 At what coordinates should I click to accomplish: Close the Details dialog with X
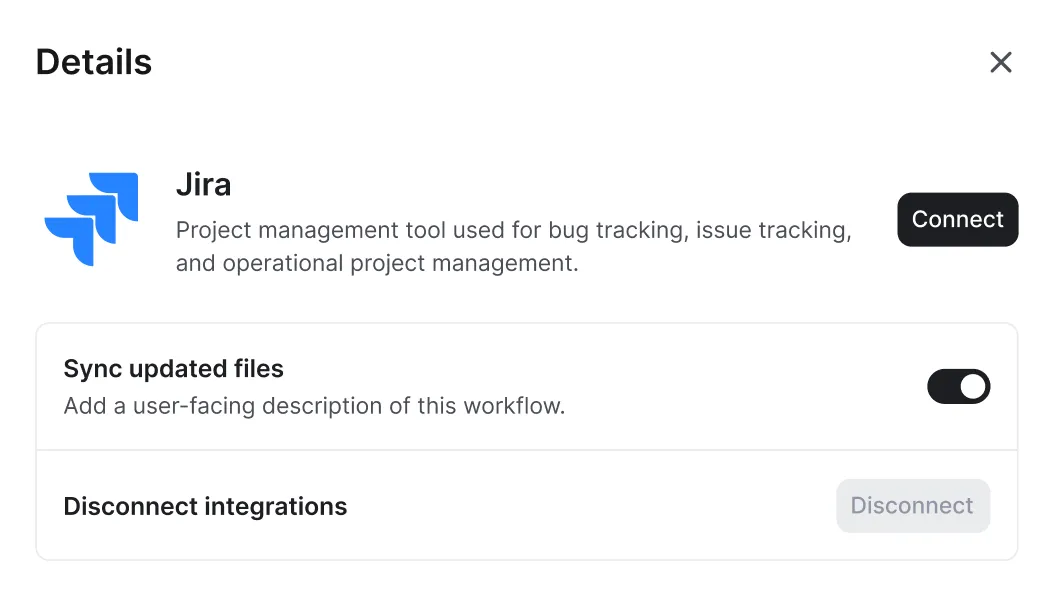(1000, 63)
